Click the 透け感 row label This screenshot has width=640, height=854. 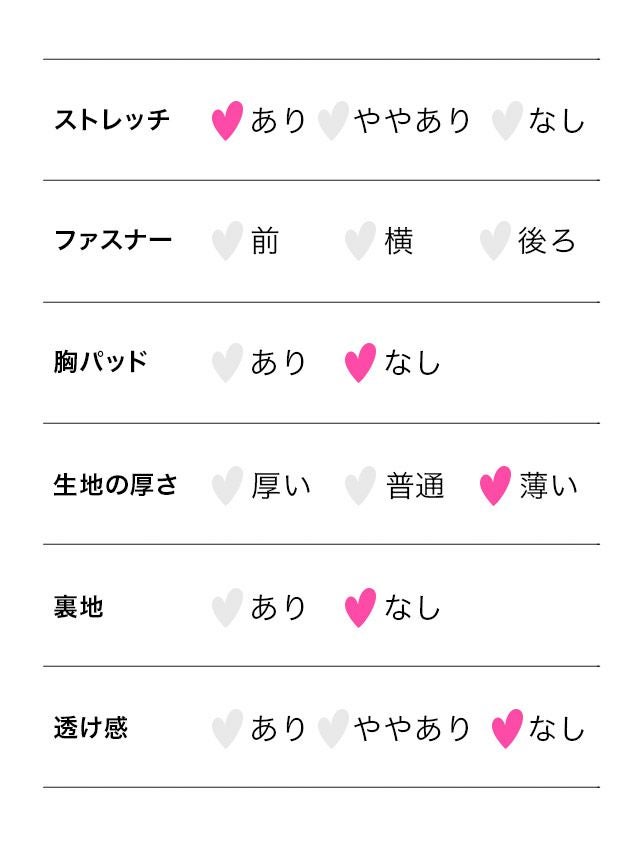pyautogui.click(x=90, y=728)
